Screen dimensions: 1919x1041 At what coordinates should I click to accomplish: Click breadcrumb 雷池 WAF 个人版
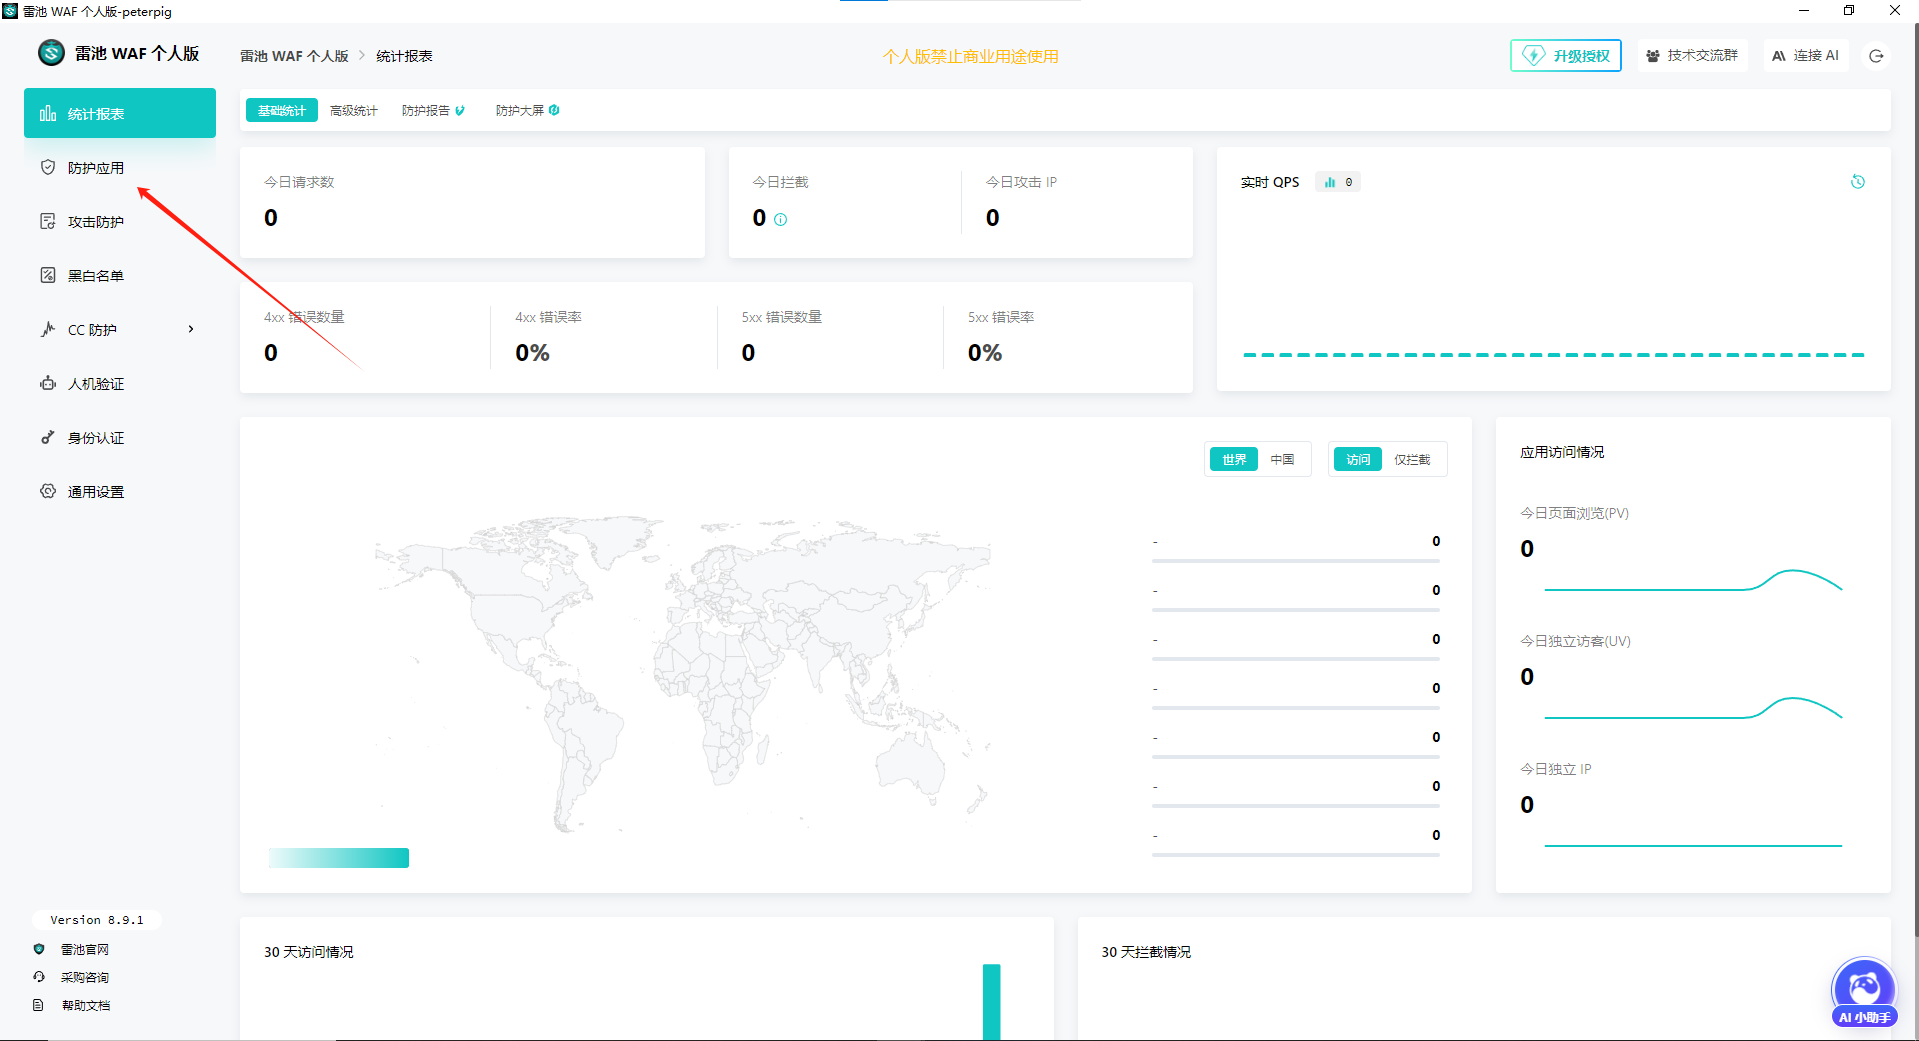coord(294,56)
